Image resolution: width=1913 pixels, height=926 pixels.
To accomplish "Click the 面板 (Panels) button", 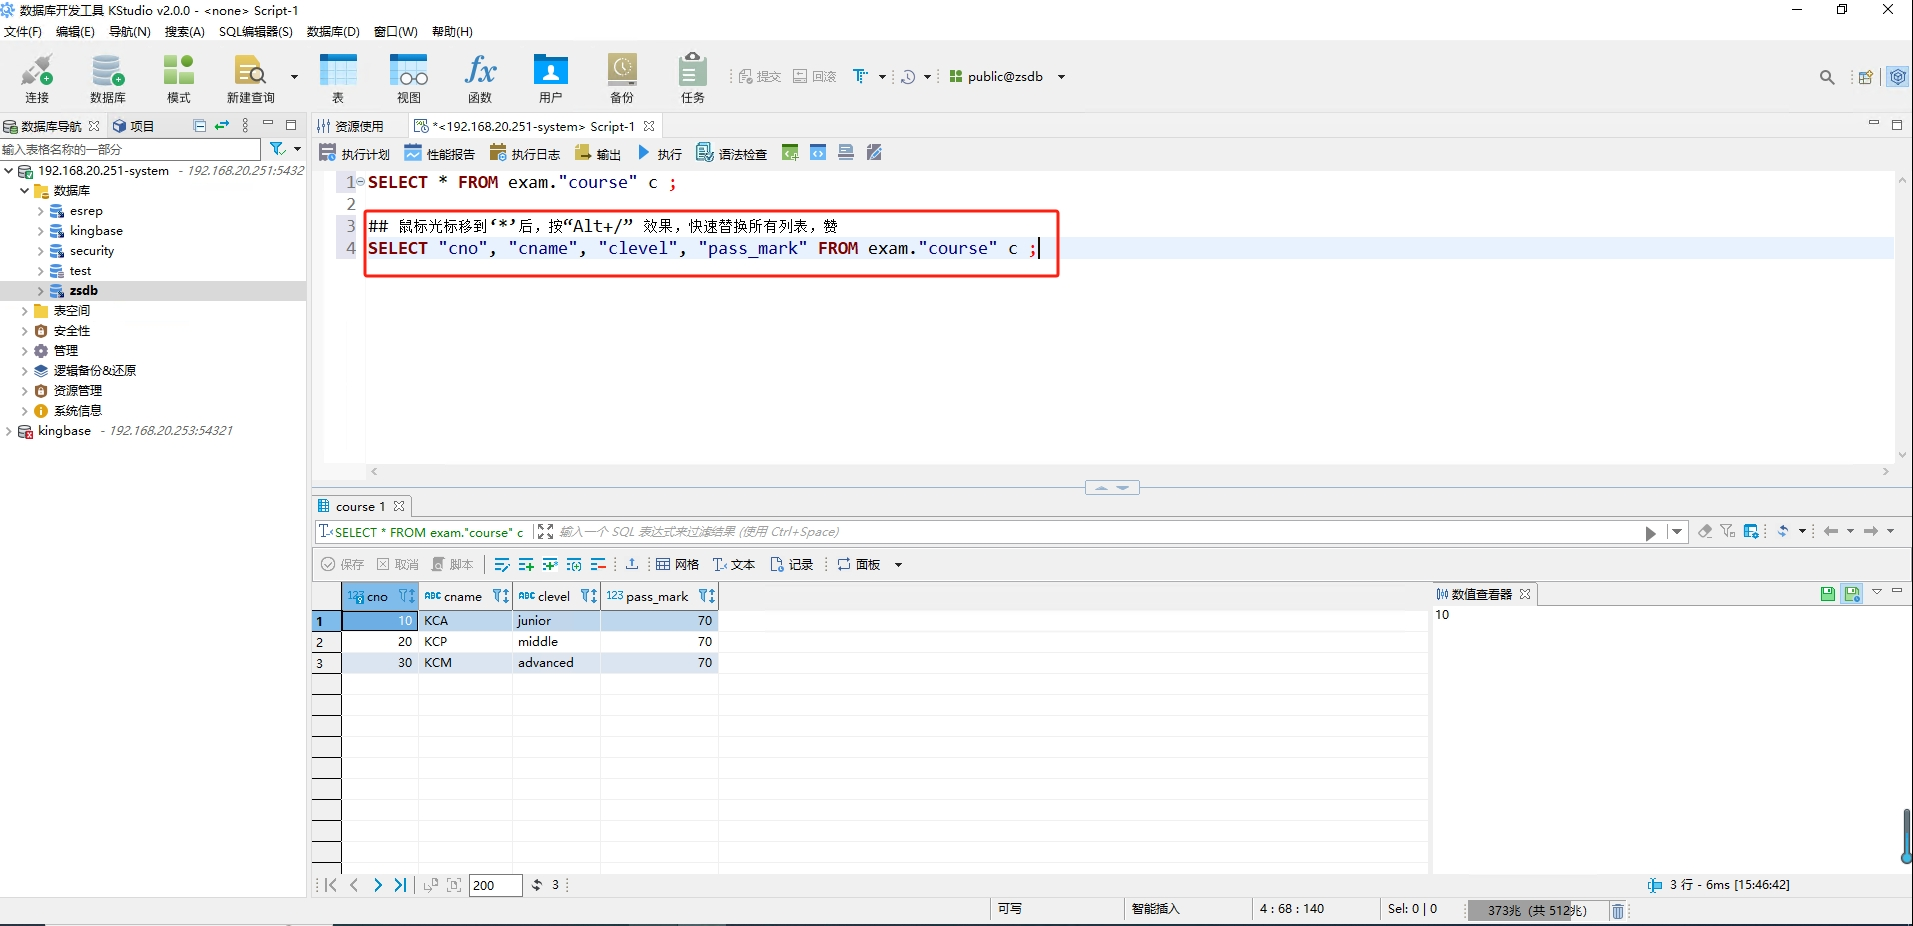I will [x=860, y=565].
